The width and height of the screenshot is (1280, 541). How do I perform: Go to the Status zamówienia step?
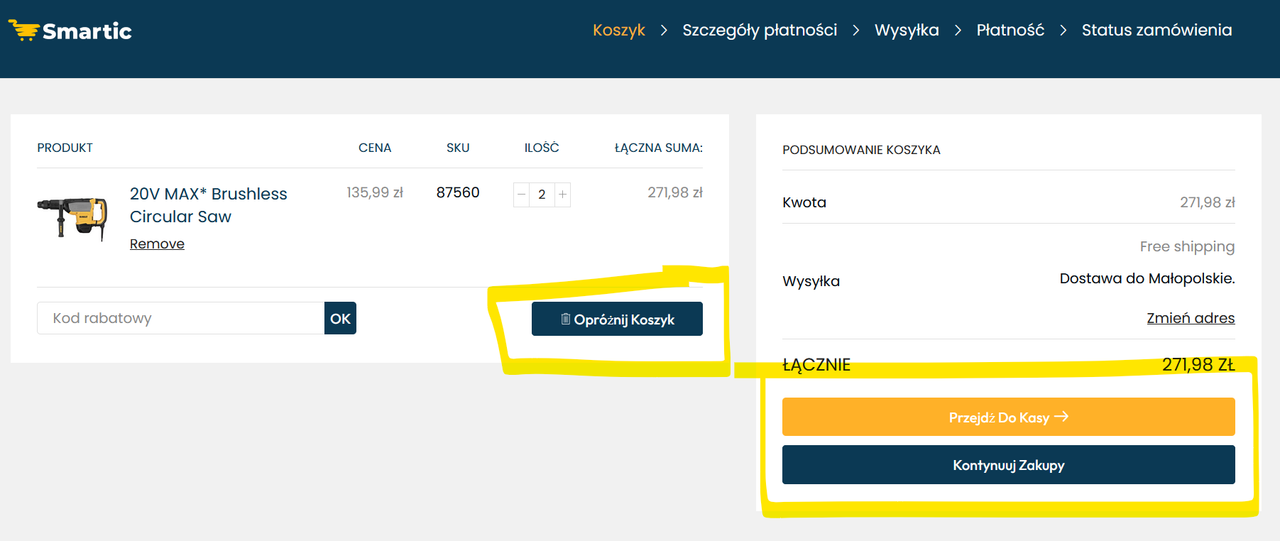click(1157, 30)
